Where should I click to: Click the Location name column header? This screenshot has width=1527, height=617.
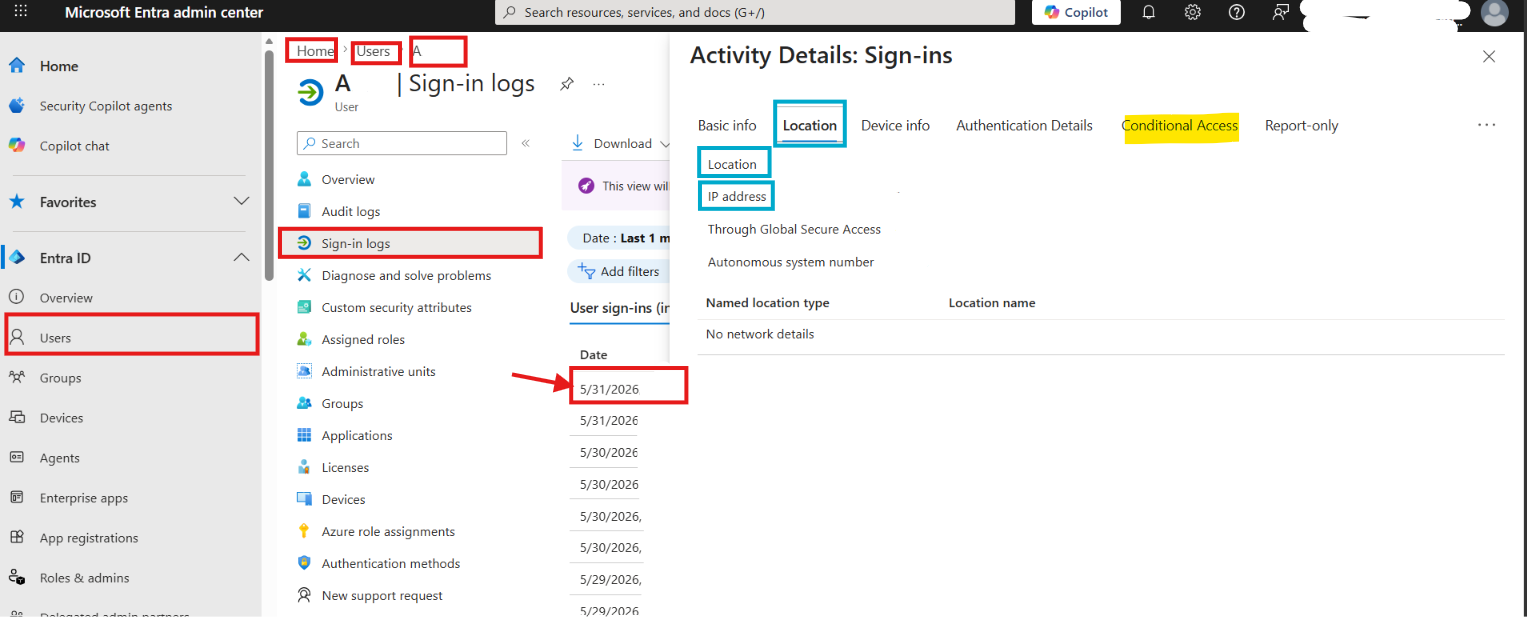point(992,303)
